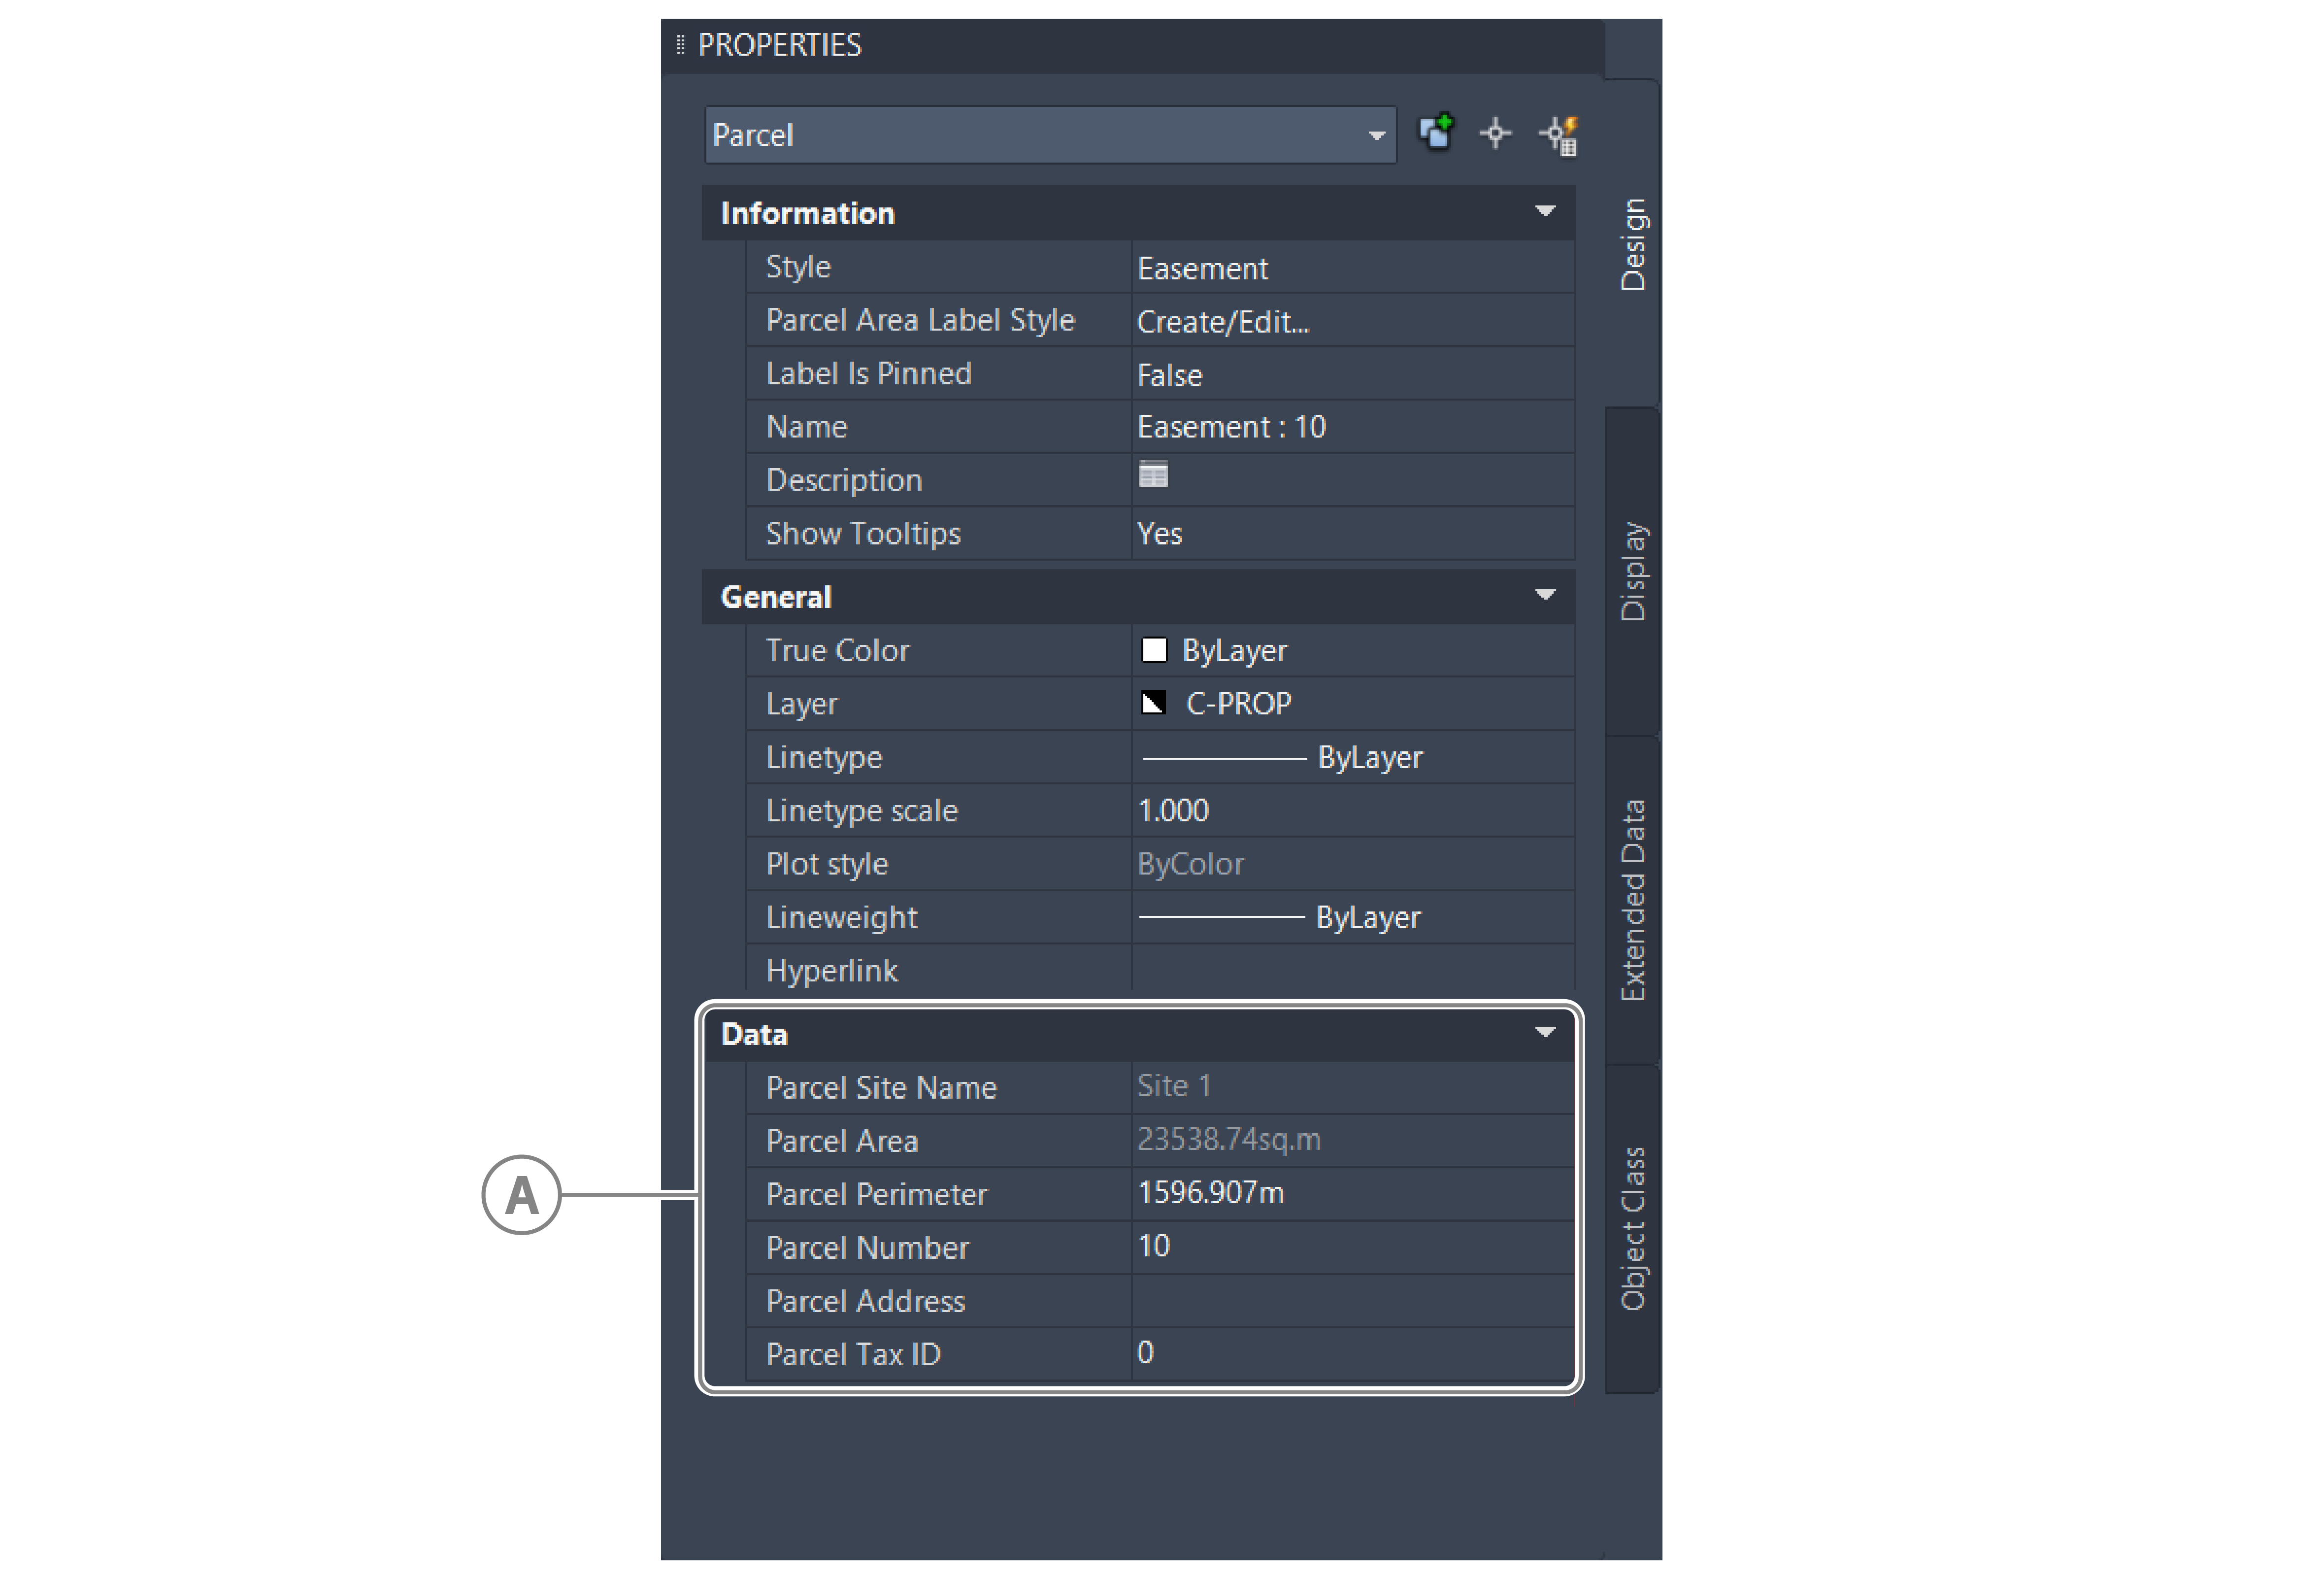
Task: Click the Layer C-PROP icon
Action: click(x=1153, y=703)
